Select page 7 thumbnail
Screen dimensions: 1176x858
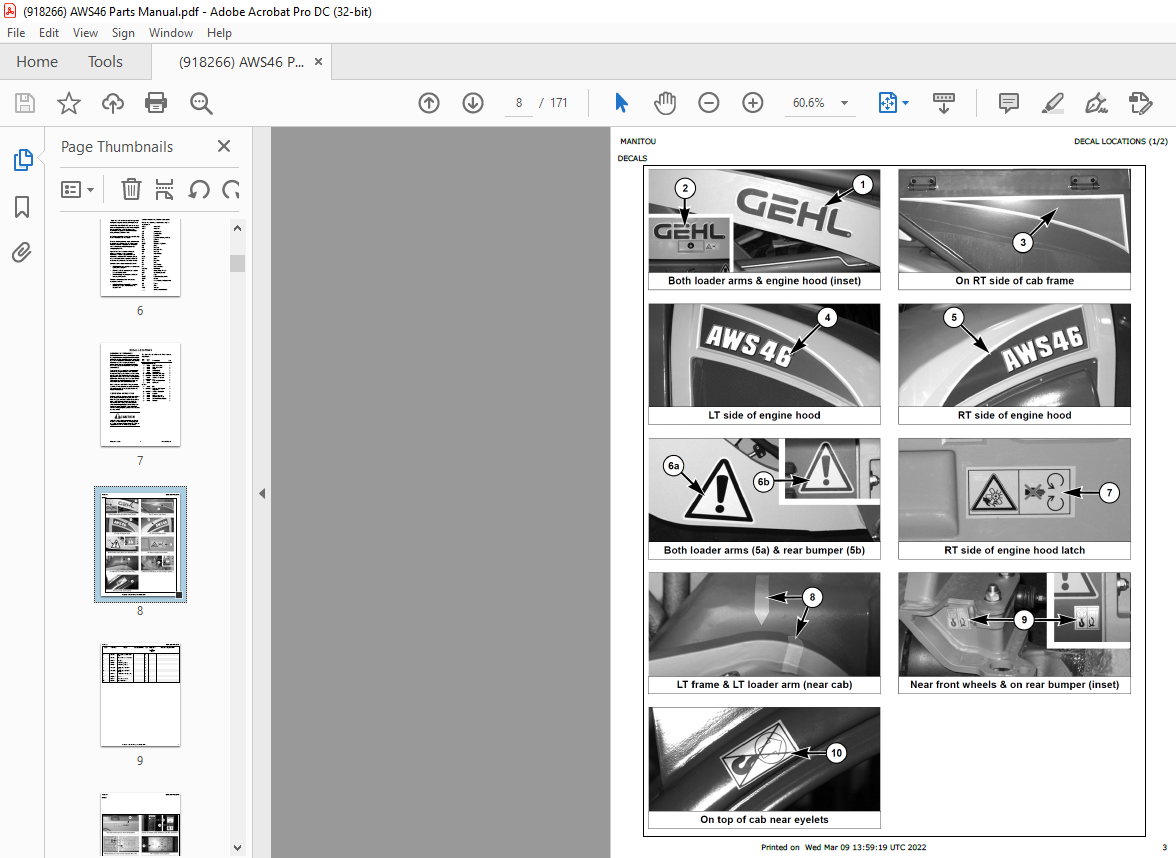coord(140,394)
